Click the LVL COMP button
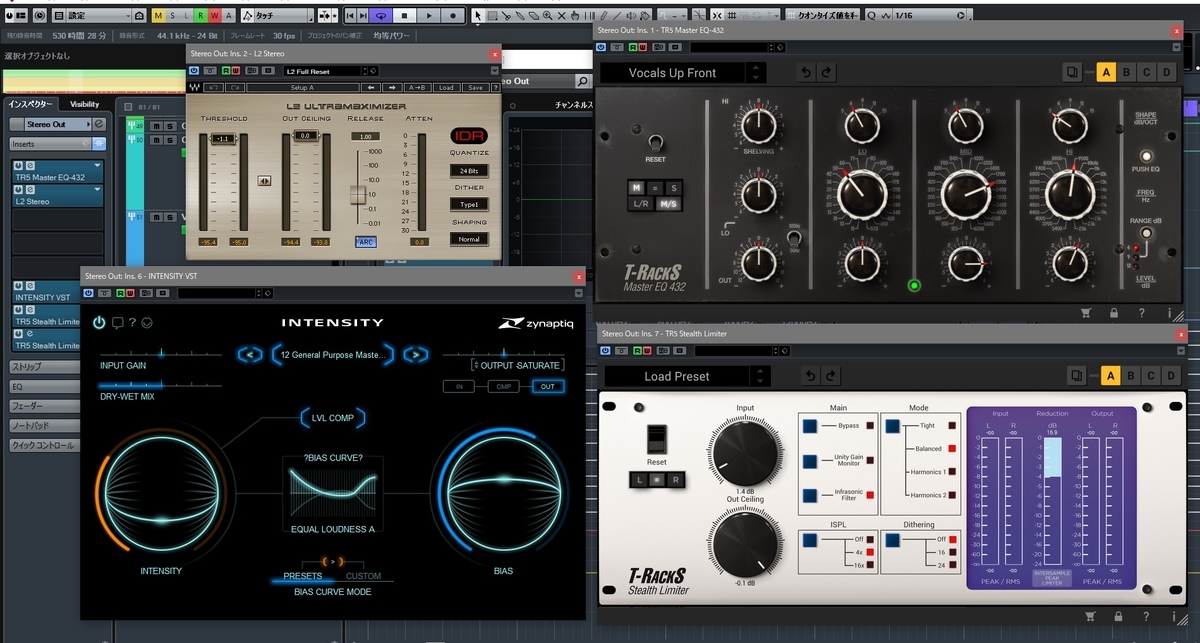 (331, 417)
